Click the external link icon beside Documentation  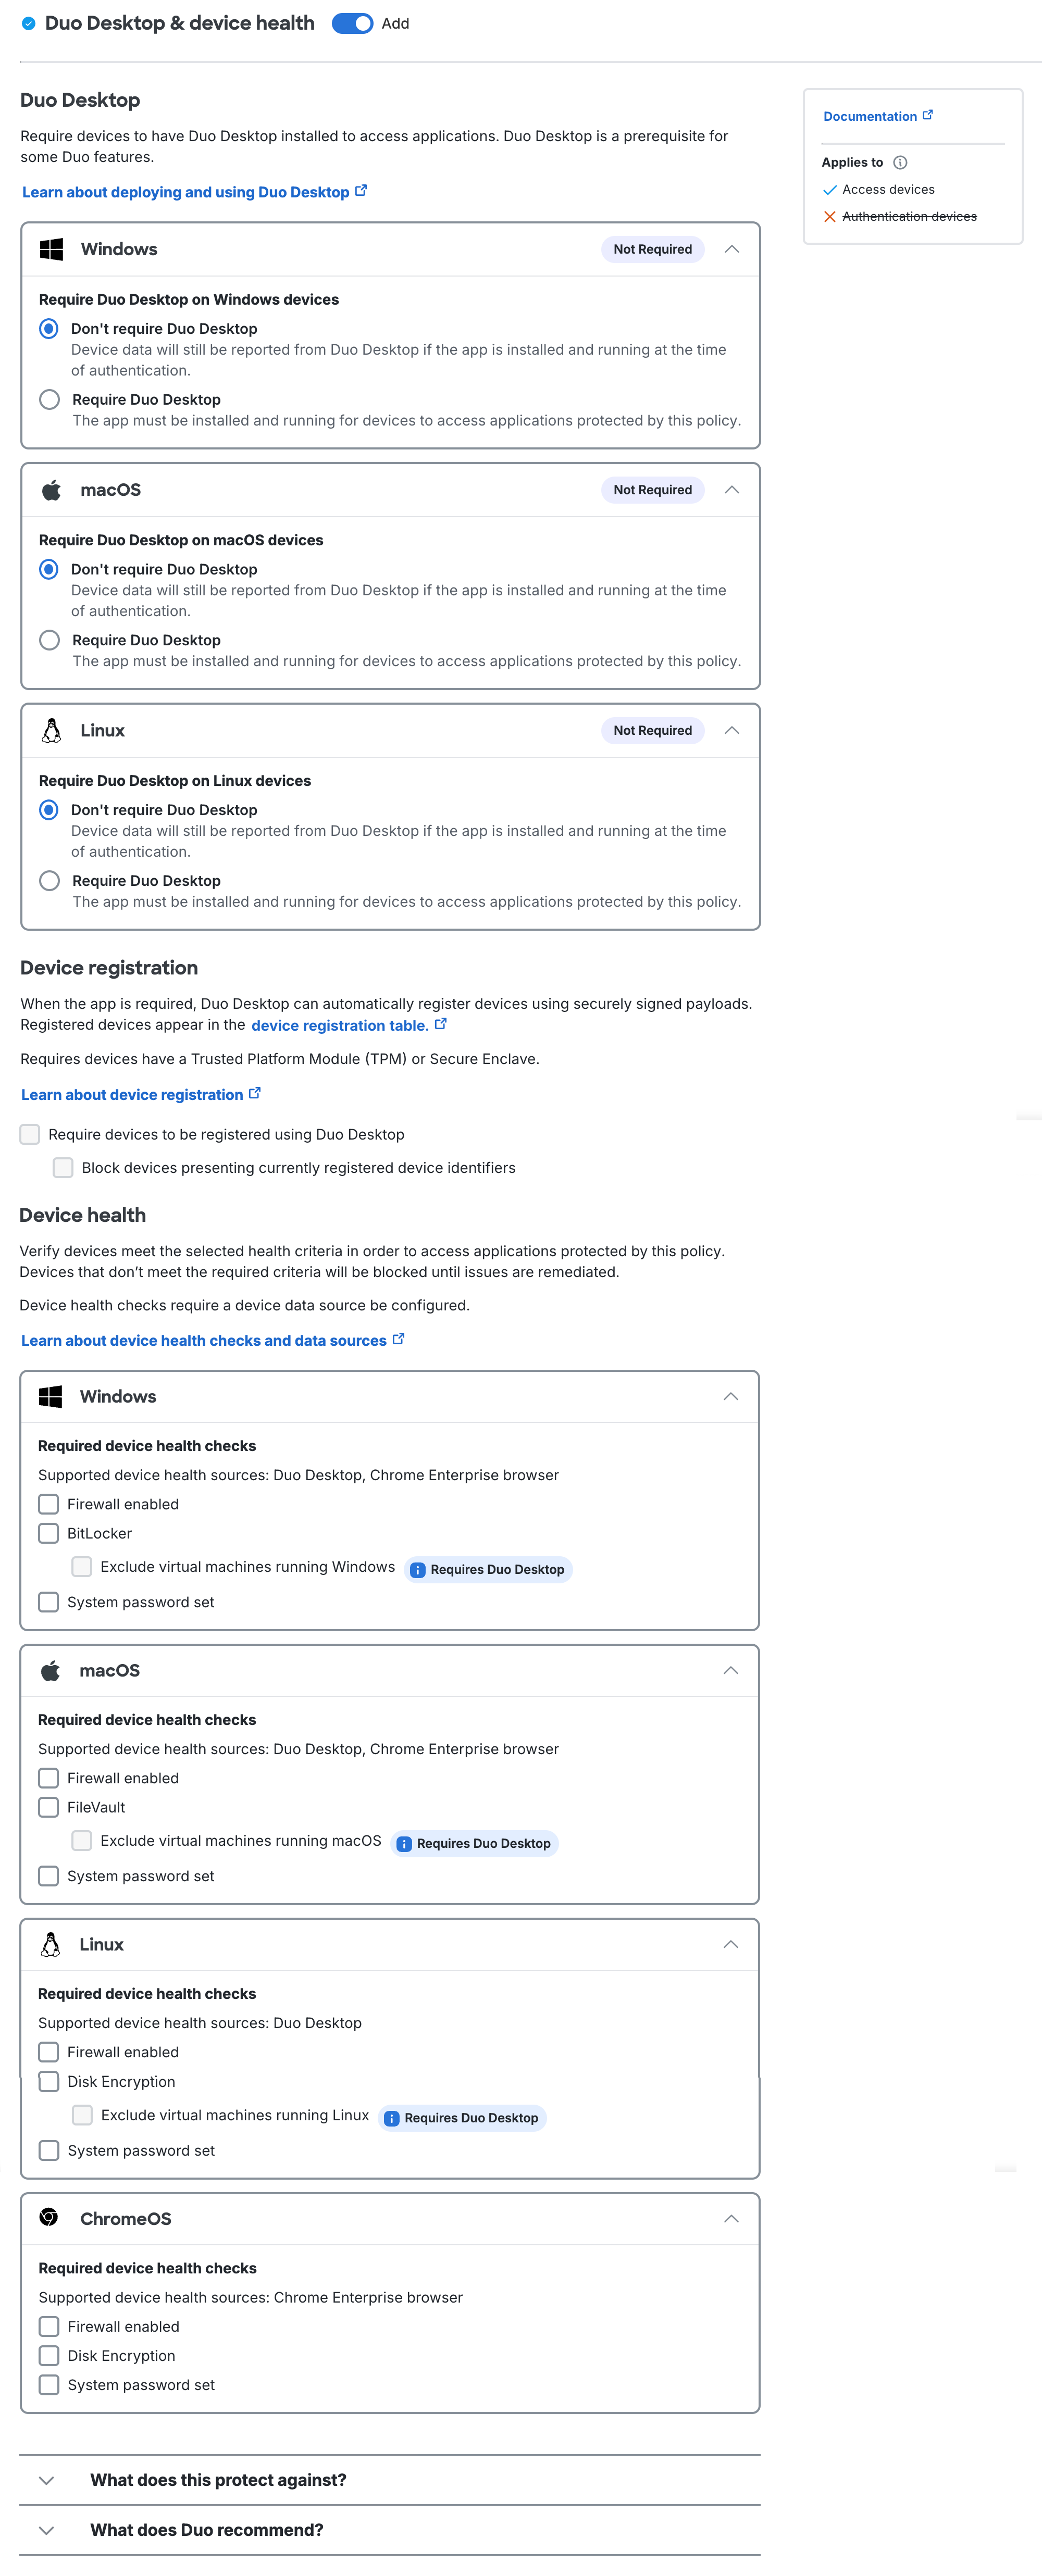tap(928, 114)
